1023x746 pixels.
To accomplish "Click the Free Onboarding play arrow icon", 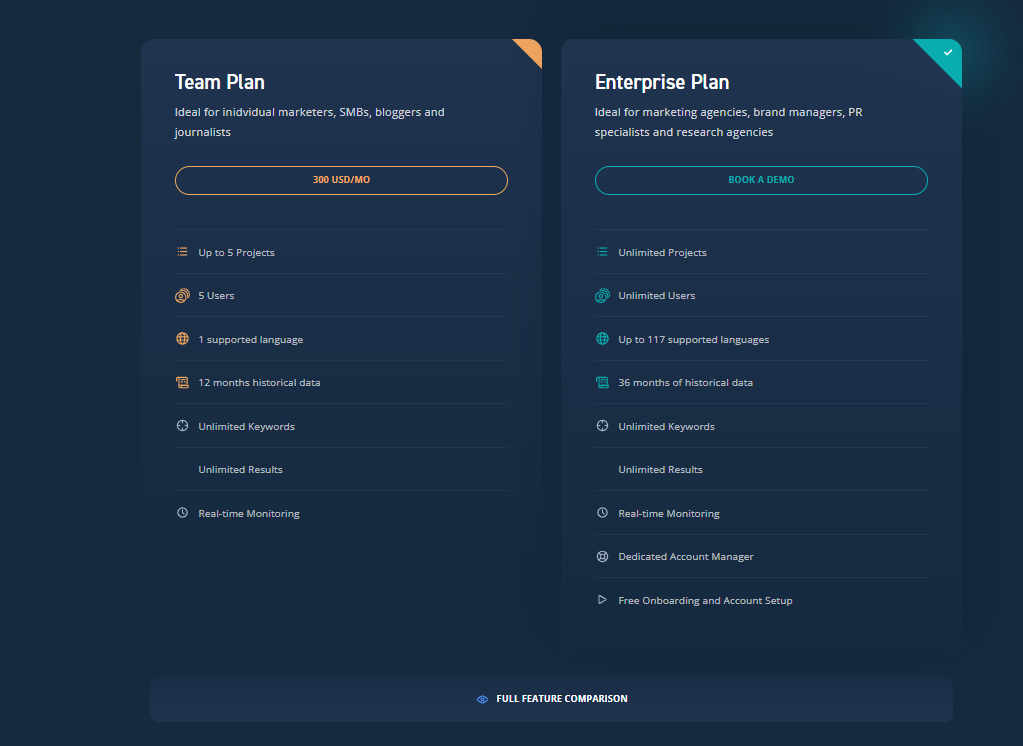I will [x=602, y=600].
